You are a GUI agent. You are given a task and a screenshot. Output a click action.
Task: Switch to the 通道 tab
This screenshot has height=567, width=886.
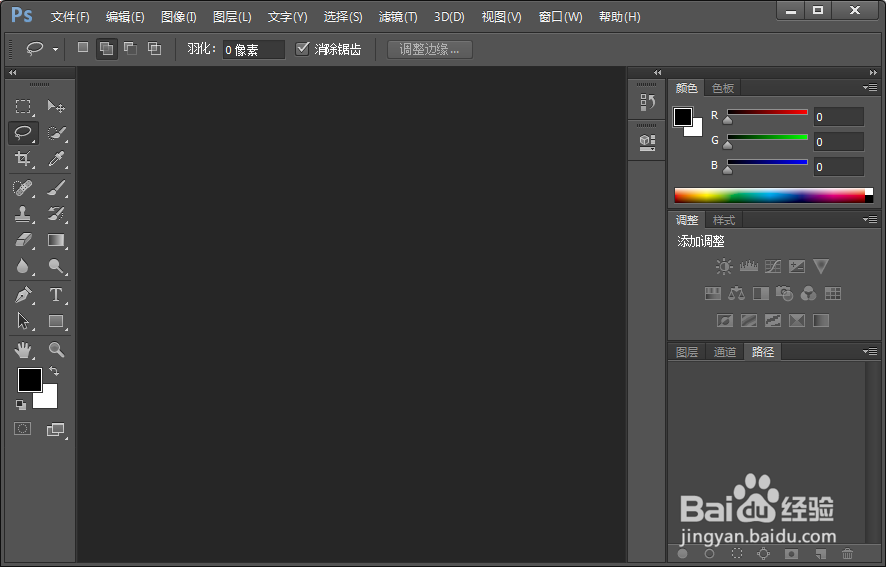pyautogui.click(x=724, y=352)
